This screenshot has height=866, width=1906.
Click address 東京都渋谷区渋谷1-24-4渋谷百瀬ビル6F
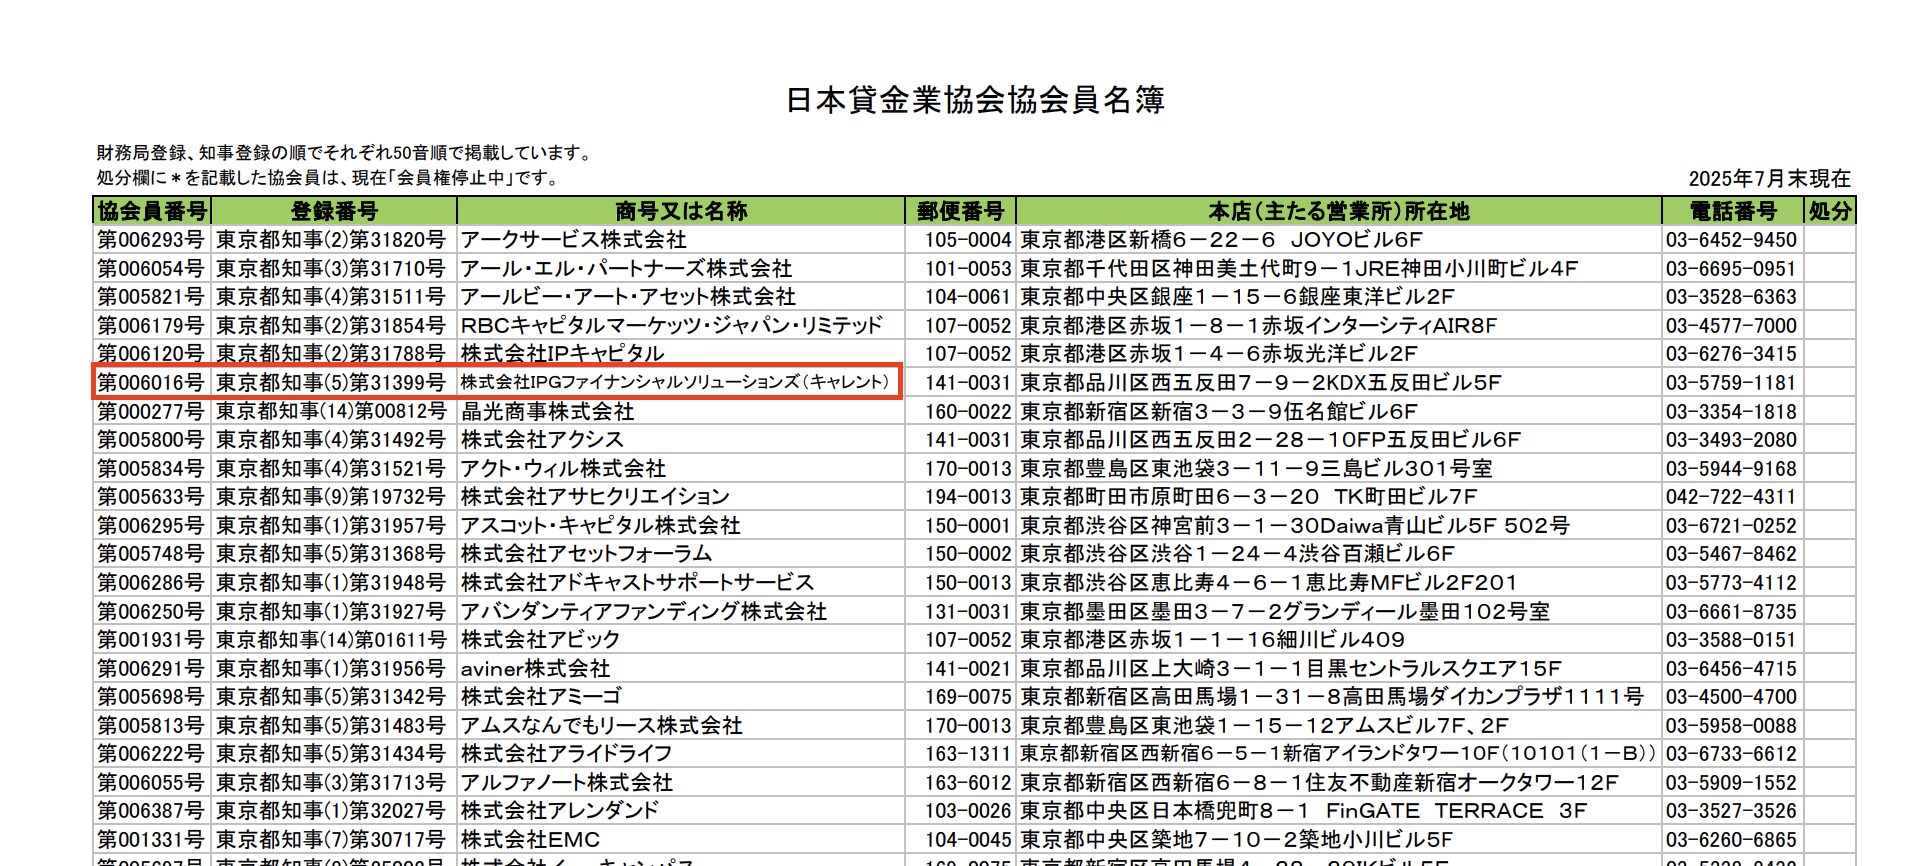(x=1237, y=554)
